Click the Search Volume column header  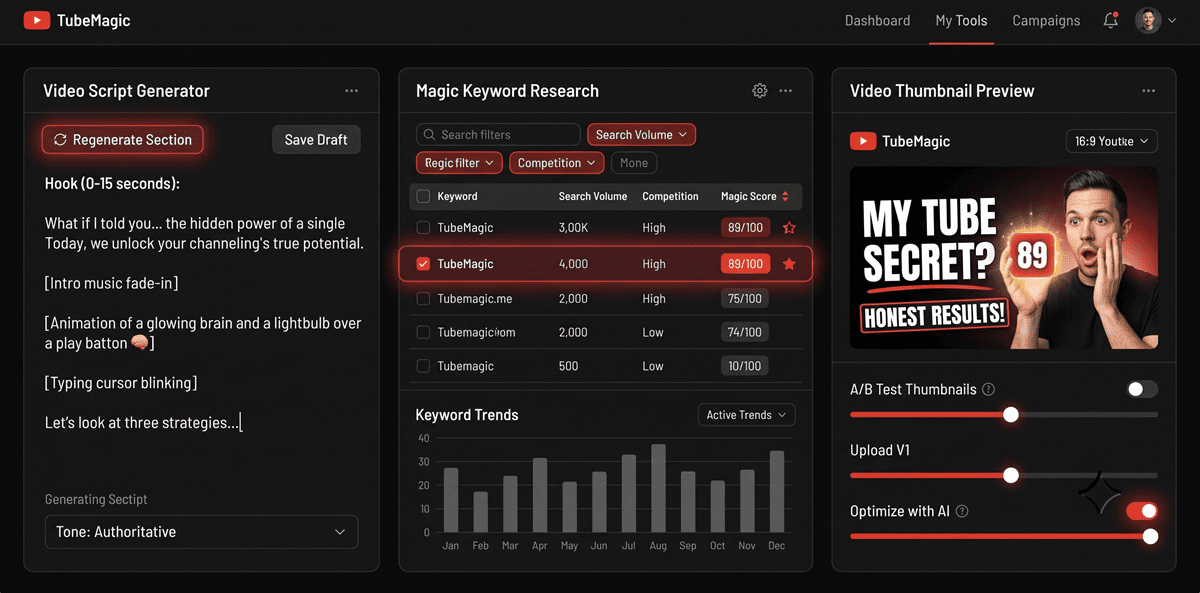[593, 196]
